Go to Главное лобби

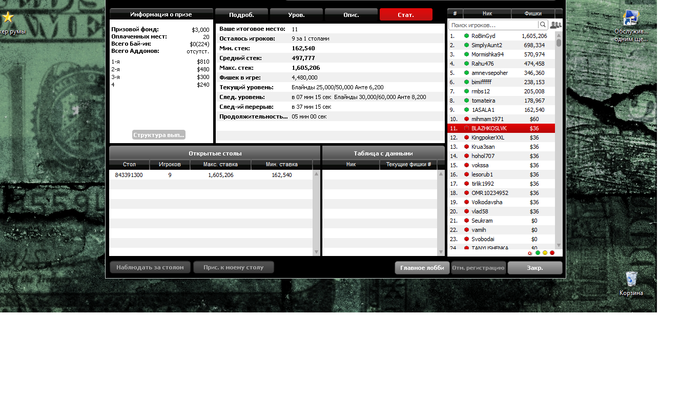tap(422, 268)
